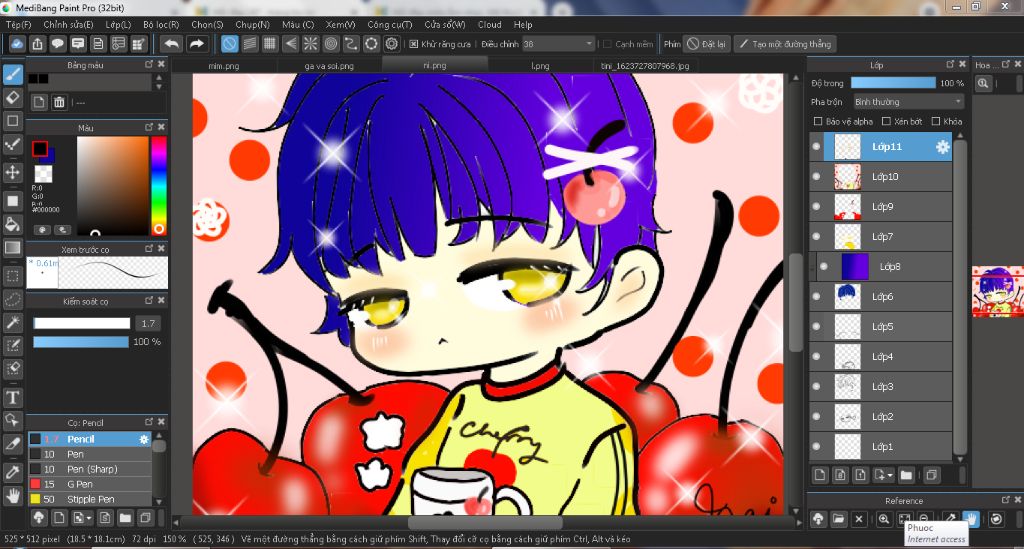This screenshot has width=1024, height=549.
Task: Select the Bucket fill tool
Action: click(12, 224)
